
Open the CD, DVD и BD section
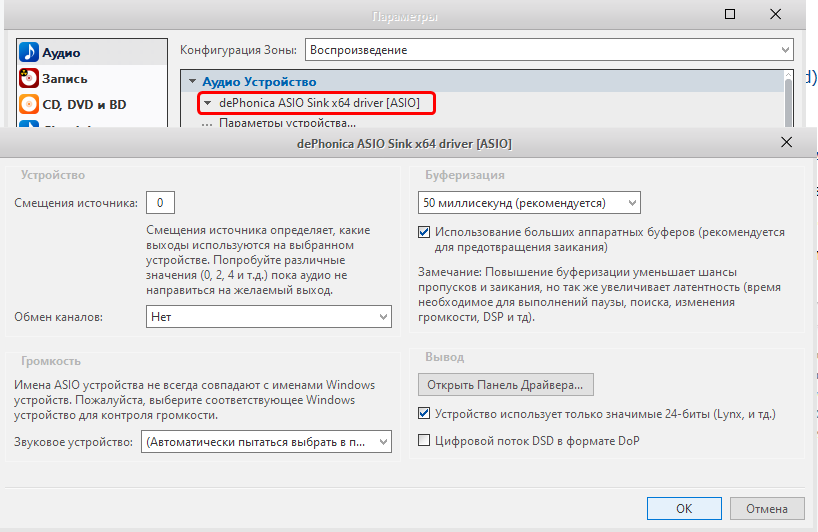coord(92,104)
